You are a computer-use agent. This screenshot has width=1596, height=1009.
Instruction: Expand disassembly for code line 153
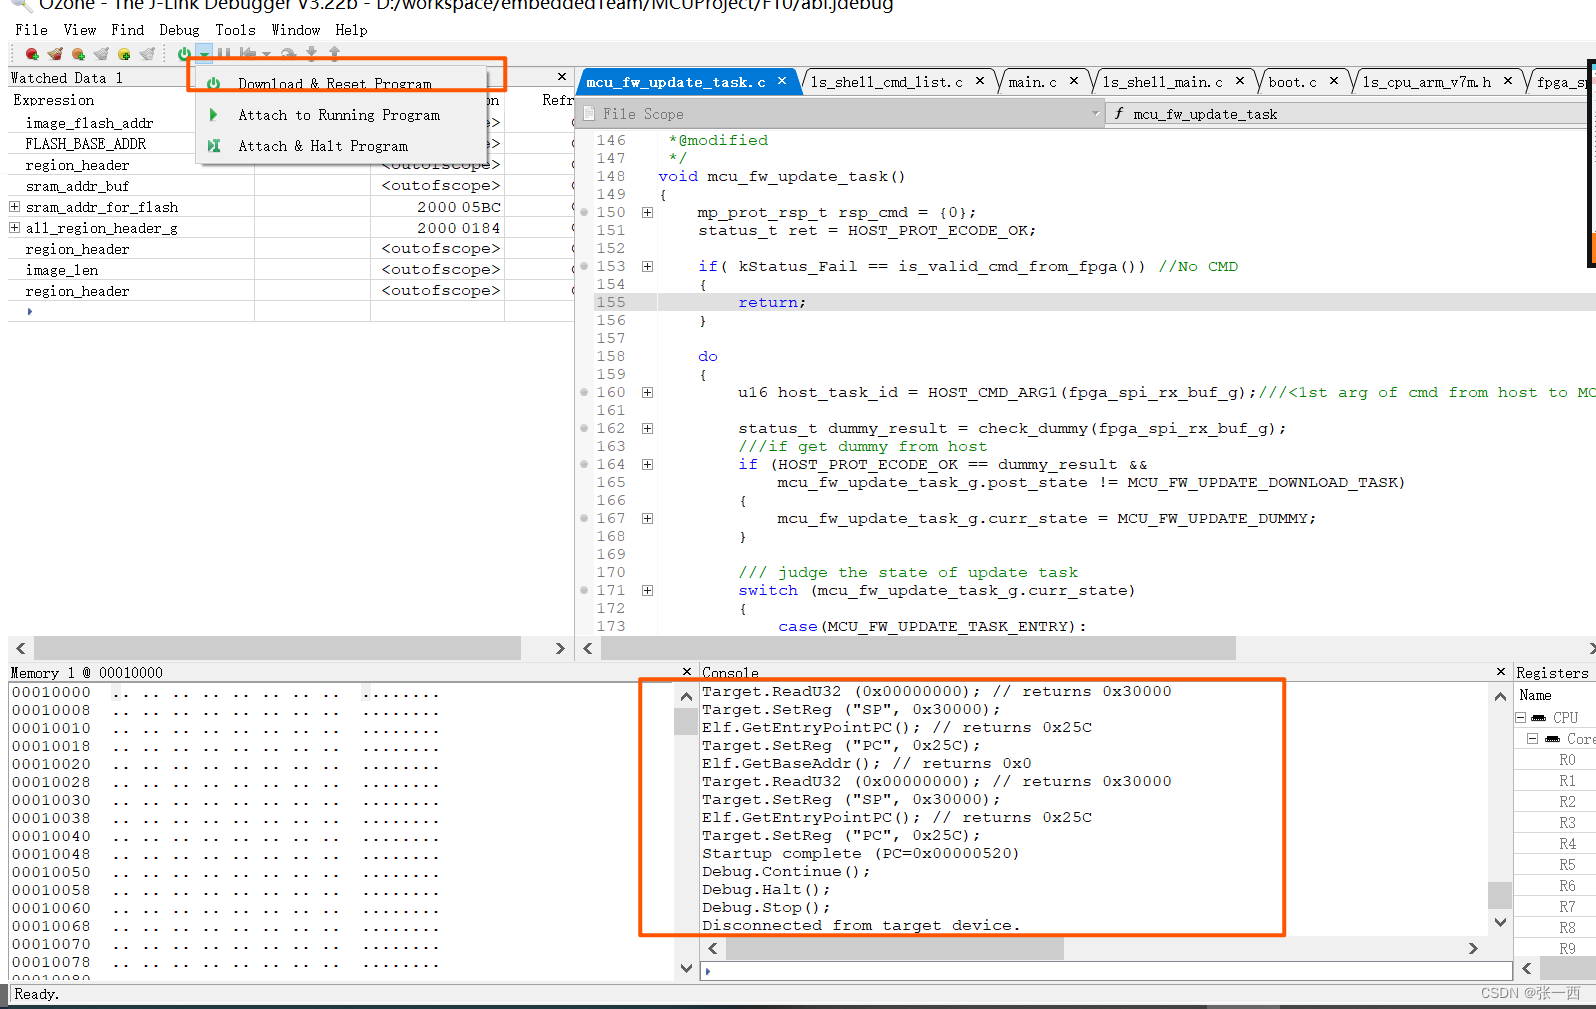pyautogui.click(x=647, y=266)
